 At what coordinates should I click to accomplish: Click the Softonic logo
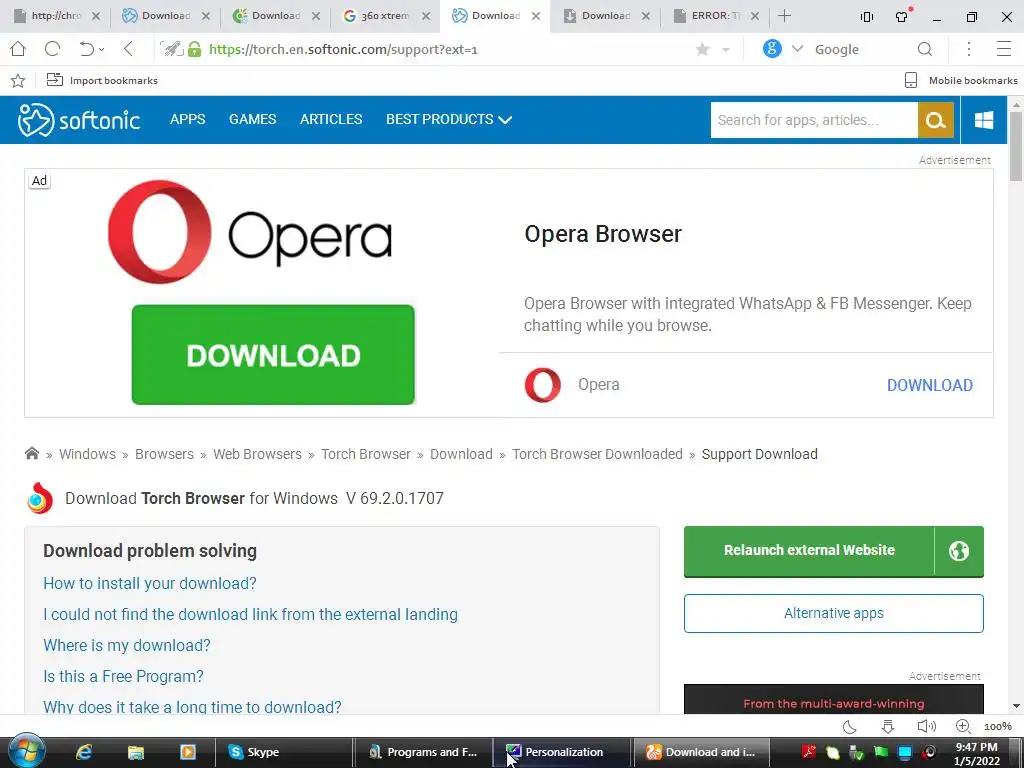(x=78, y=120)
